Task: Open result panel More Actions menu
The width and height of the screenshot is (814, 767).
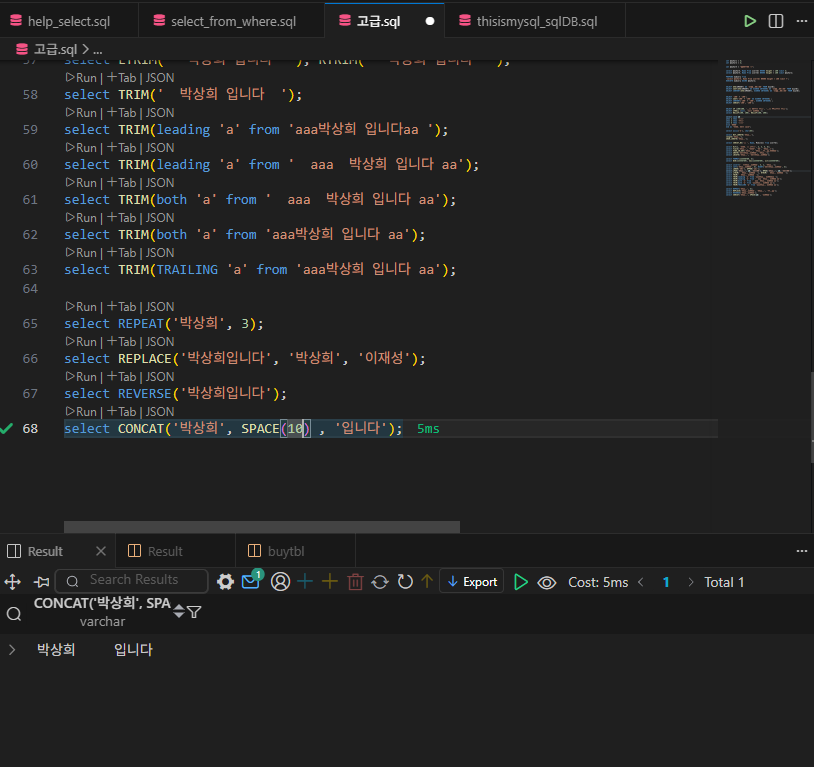Action: pos(802,551)
